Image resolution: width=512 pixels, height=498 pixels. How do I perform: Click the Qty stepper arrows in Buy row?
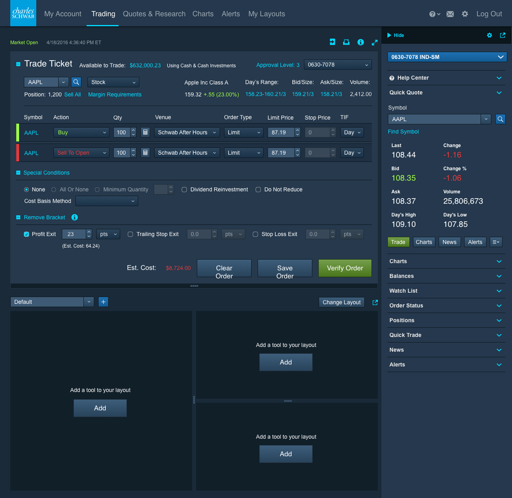[133, 132]
